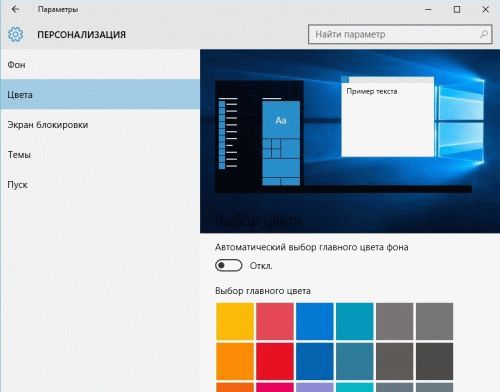500x392 pixels.
Task: Open the Экран блокировки section
Action: 100,124
